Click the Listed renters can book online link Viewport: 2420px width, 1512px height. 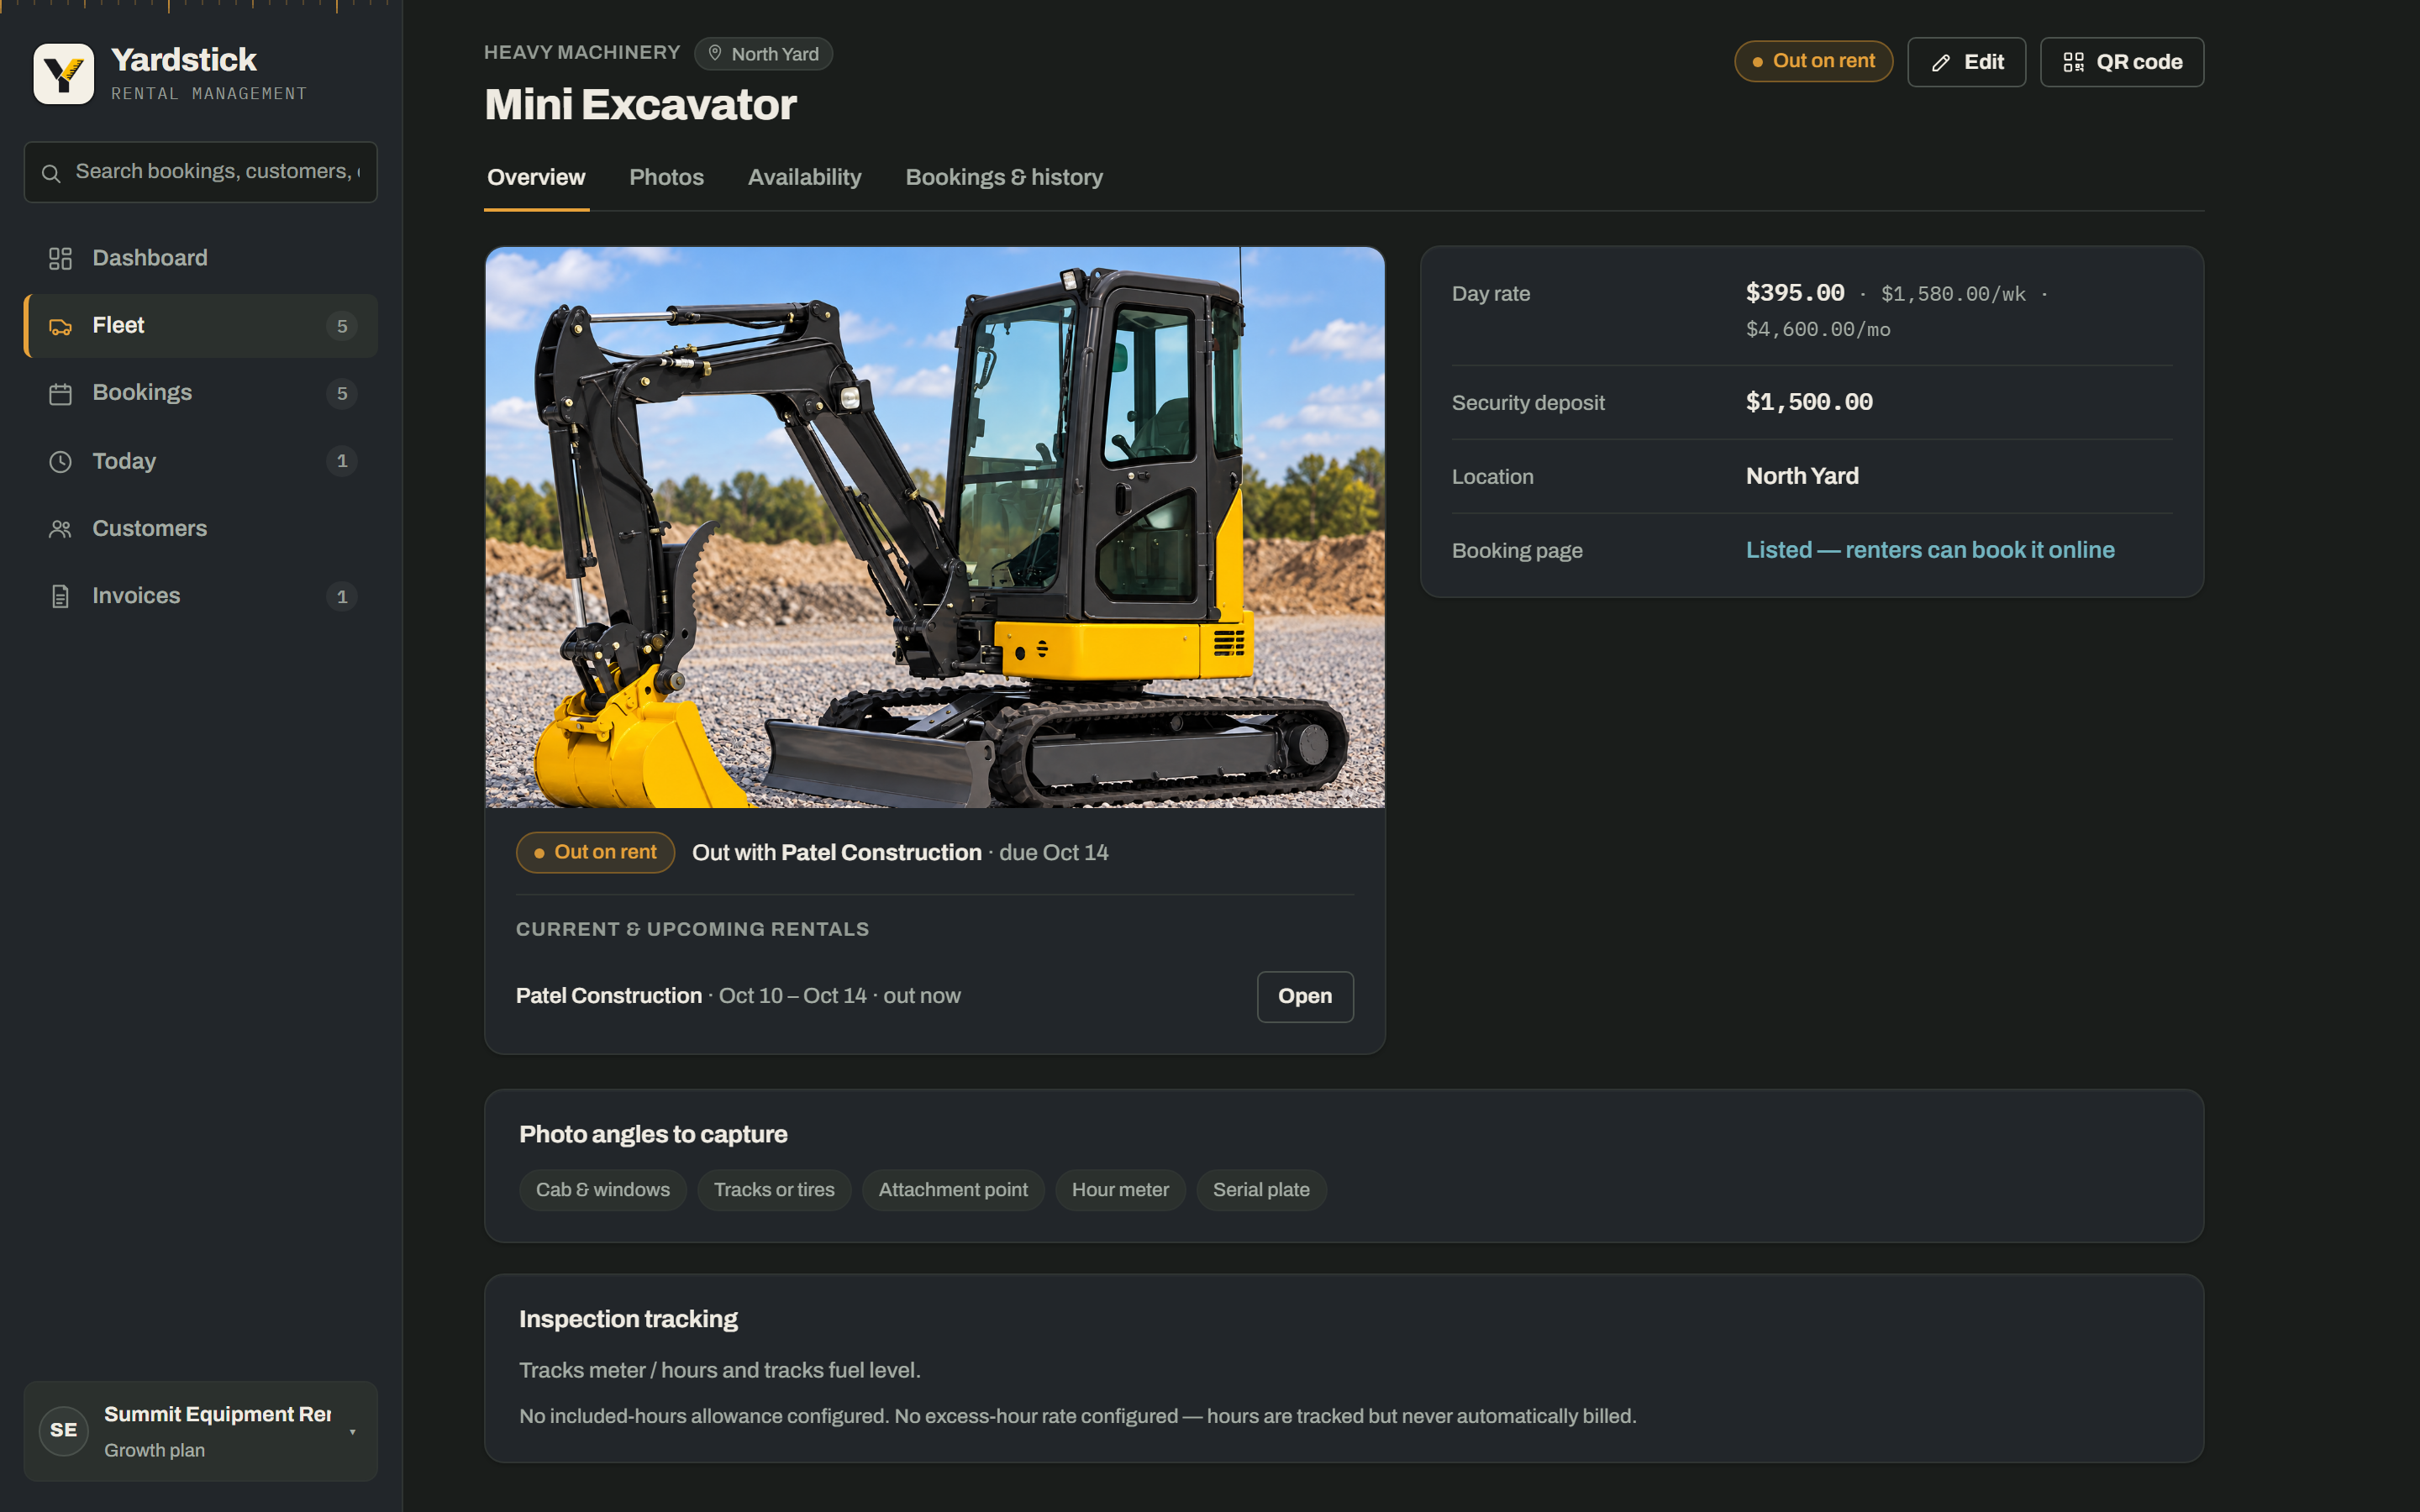pos(1930,550)
